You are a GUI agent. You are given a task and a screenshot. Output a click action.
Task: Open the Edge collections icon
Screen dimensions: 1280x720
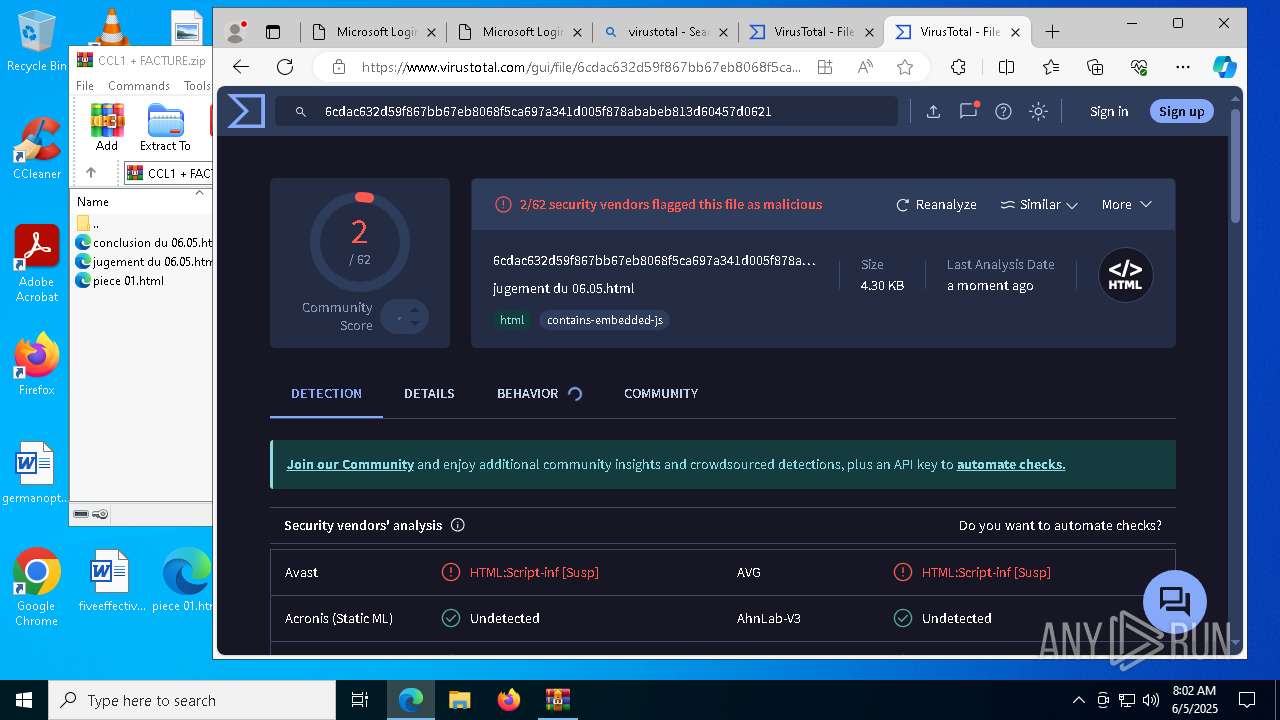(x=1095, y=67)
